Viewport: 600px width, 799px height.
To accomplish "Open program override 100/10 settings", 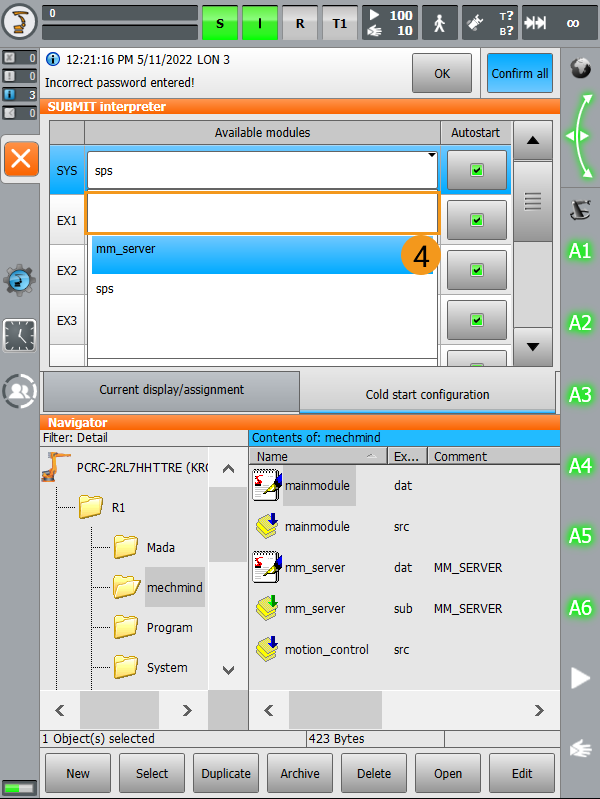I will click(390, 23).
